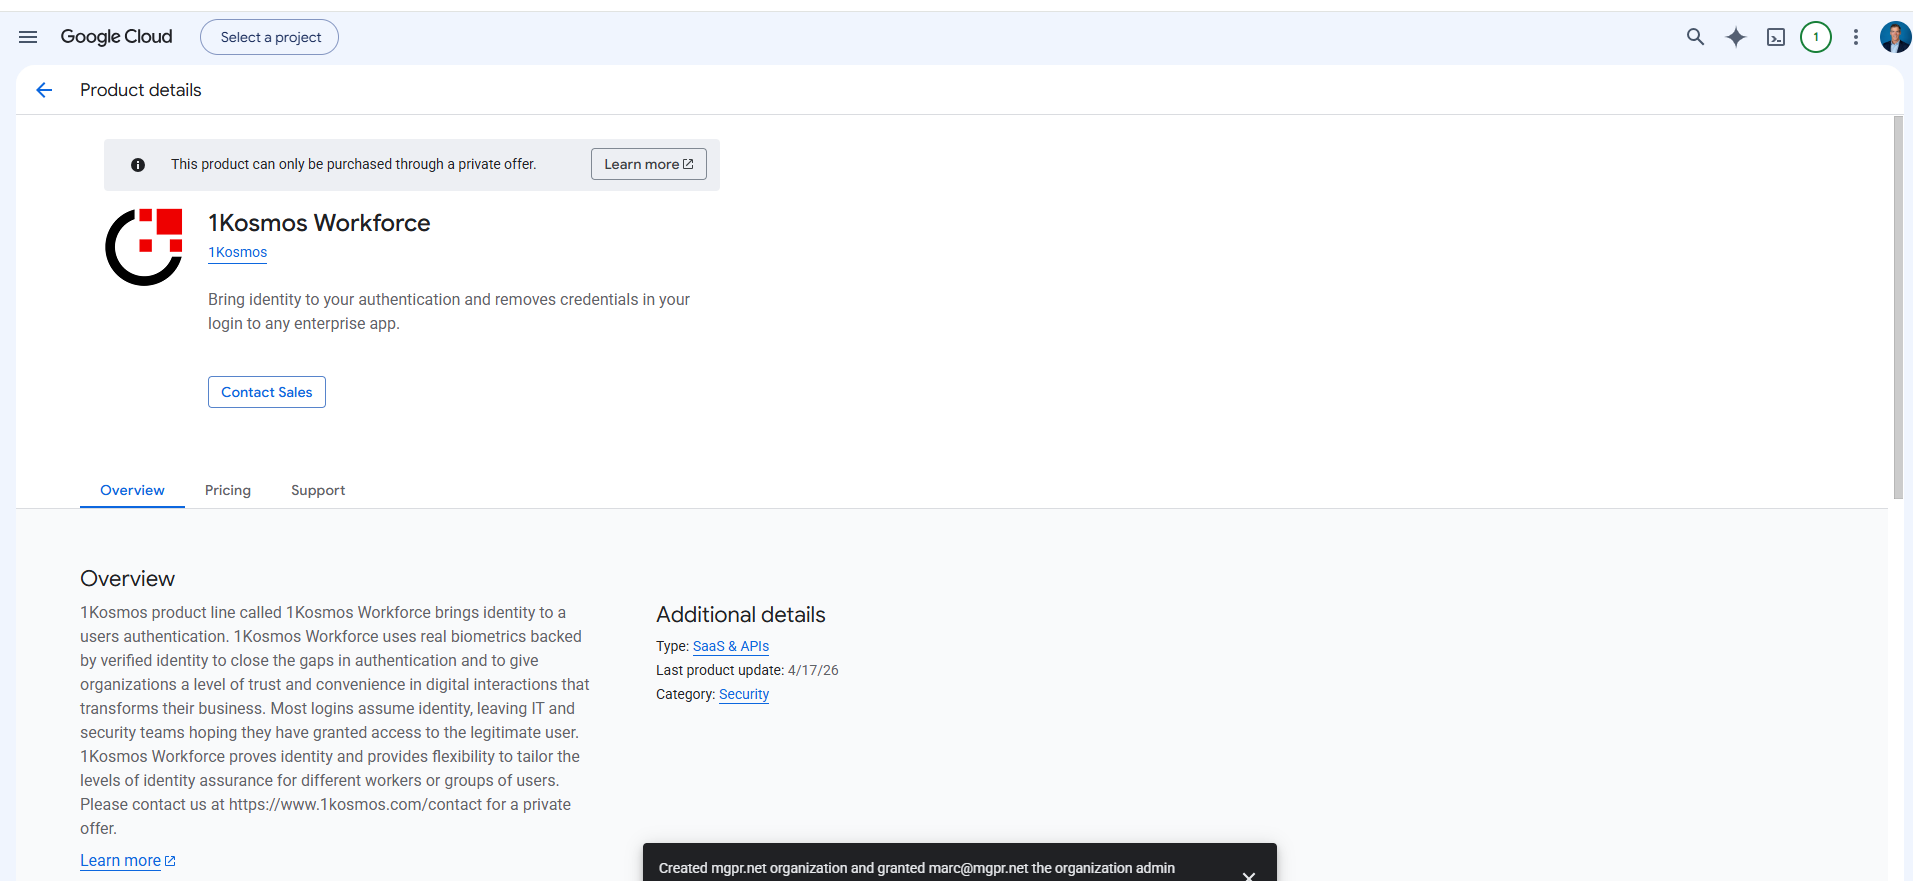Click the Product details heading
This screenshot has width=1913, height=881.
[x=141, y=90]
